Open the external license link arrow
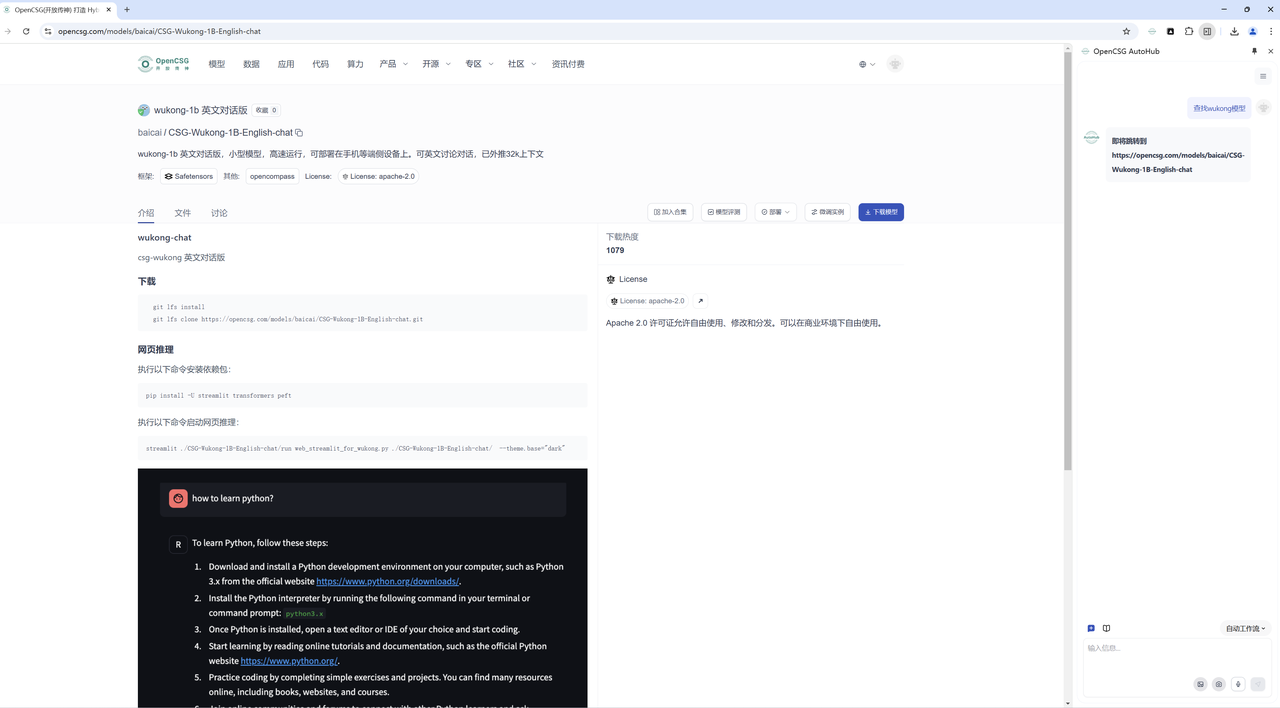 [700, 301]
